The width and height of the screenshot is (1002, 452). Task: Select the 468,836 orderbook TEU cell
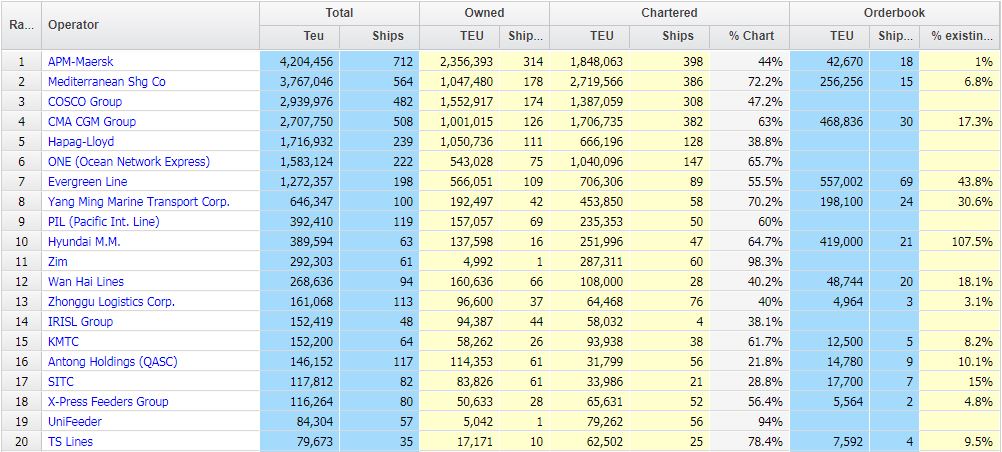point(829,121)
